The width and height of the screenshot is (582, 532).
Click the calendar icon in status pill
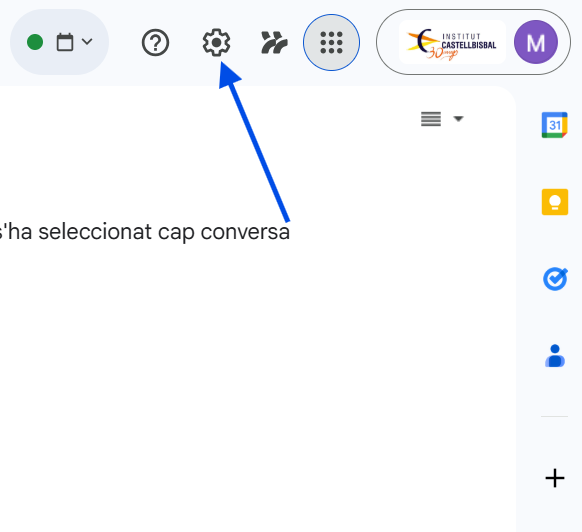[65, 42]
